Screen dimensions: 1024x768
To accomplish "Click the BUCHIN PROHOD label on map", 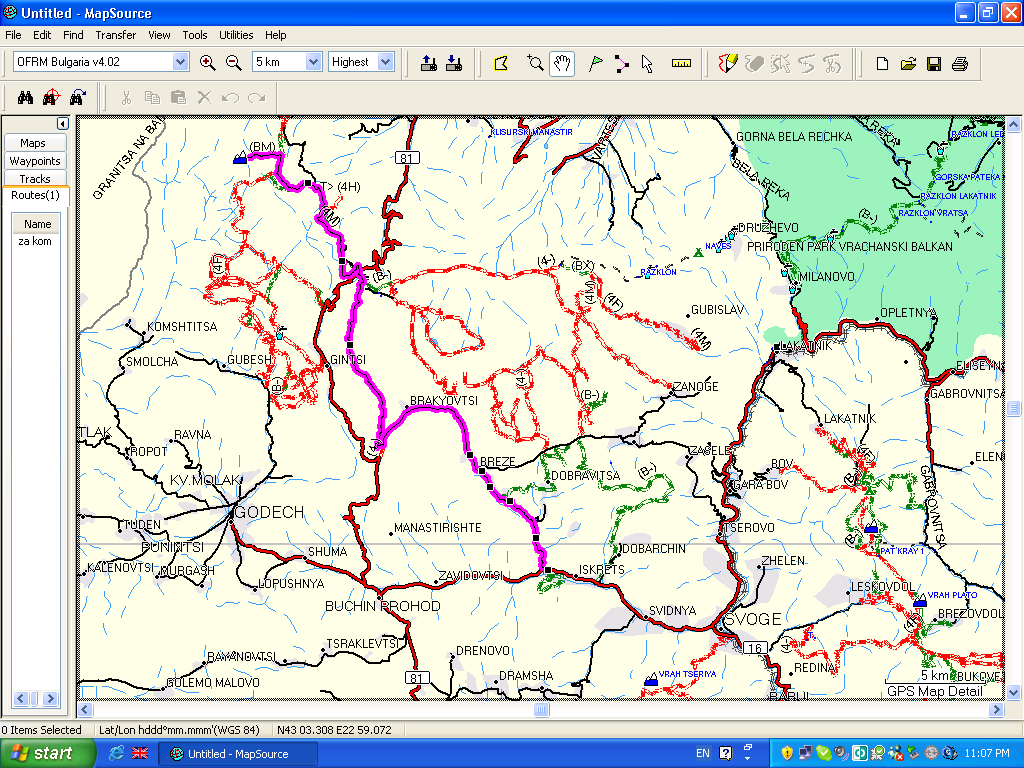I will coord(383,606).
